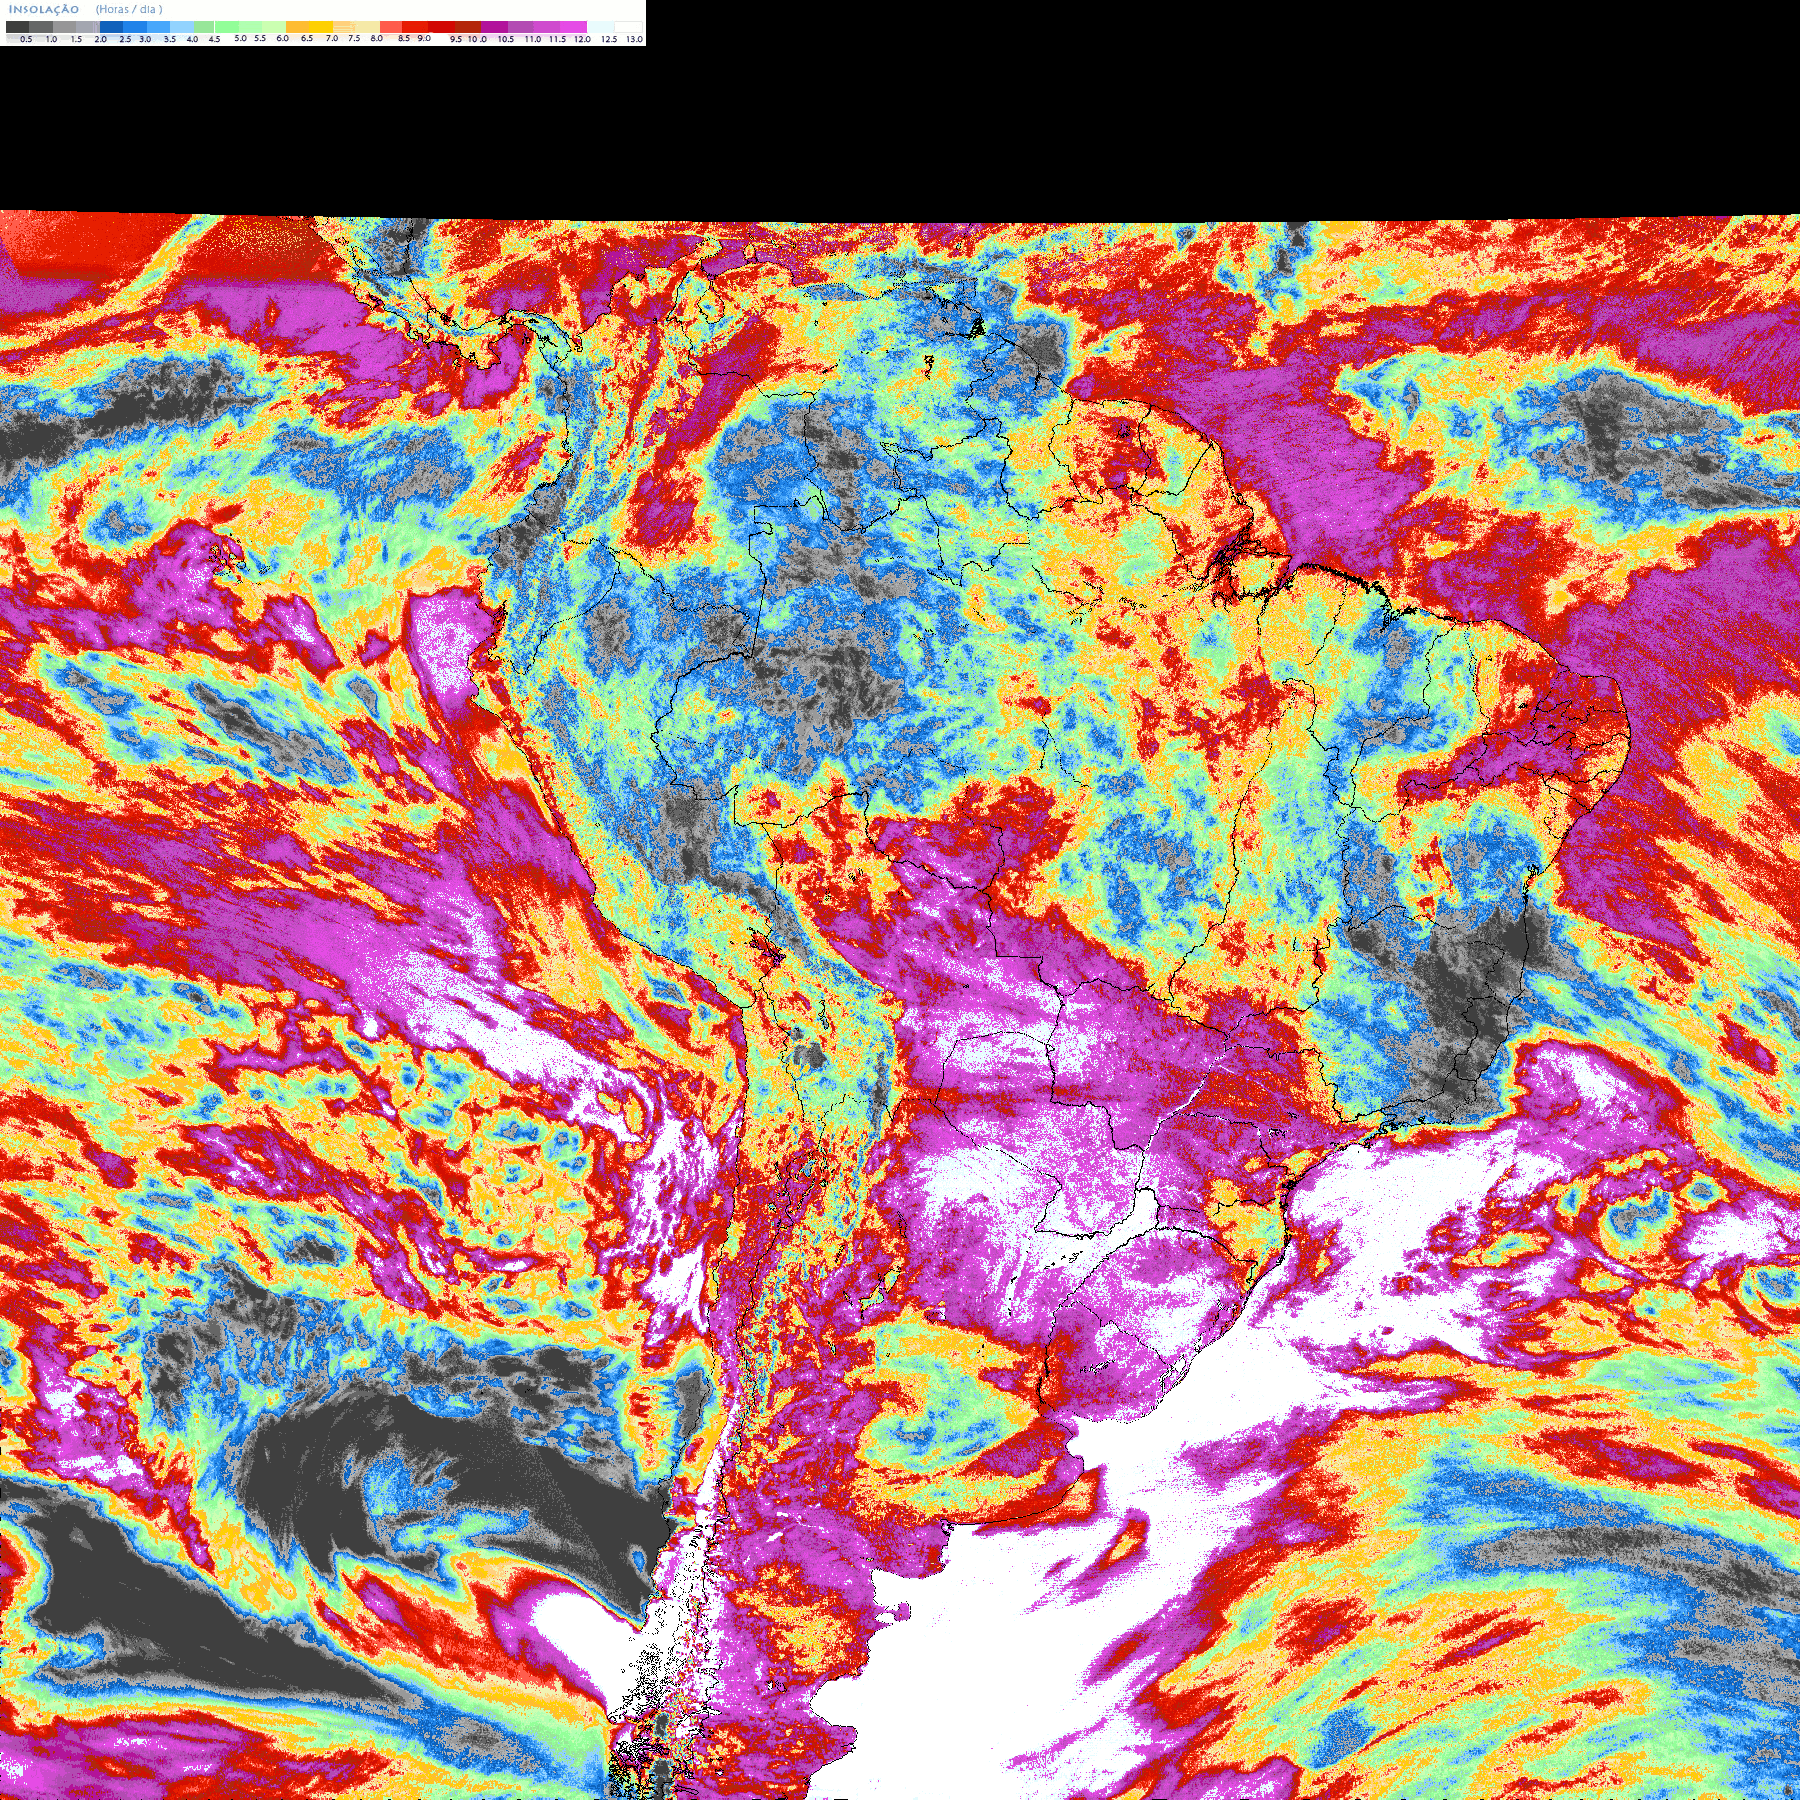Click the white legend swatch above 13.0
The image size is (1800, 1800).
(x=628, y=27)
